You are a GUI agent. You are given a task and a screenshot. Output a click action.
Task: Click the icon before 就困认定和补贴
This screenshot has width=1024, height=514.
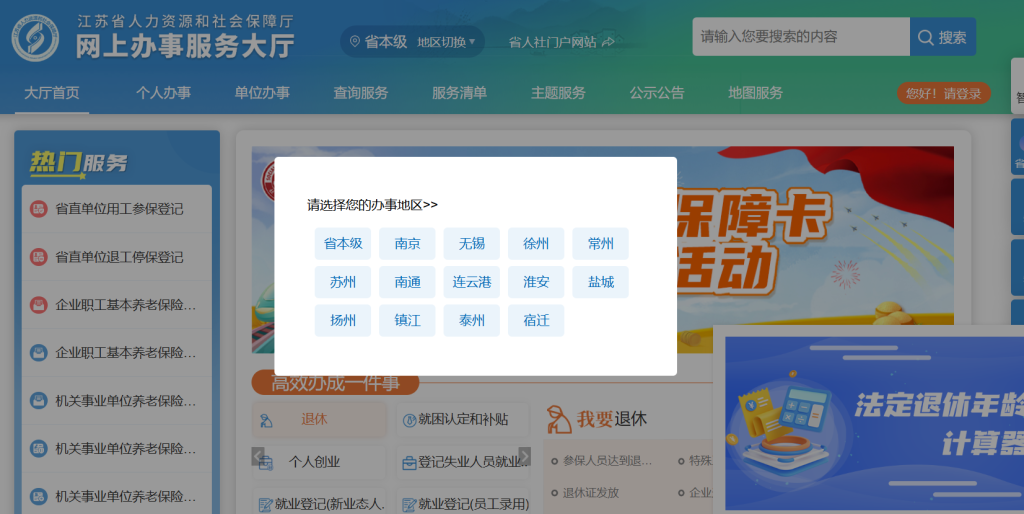(x=409, y=420)
